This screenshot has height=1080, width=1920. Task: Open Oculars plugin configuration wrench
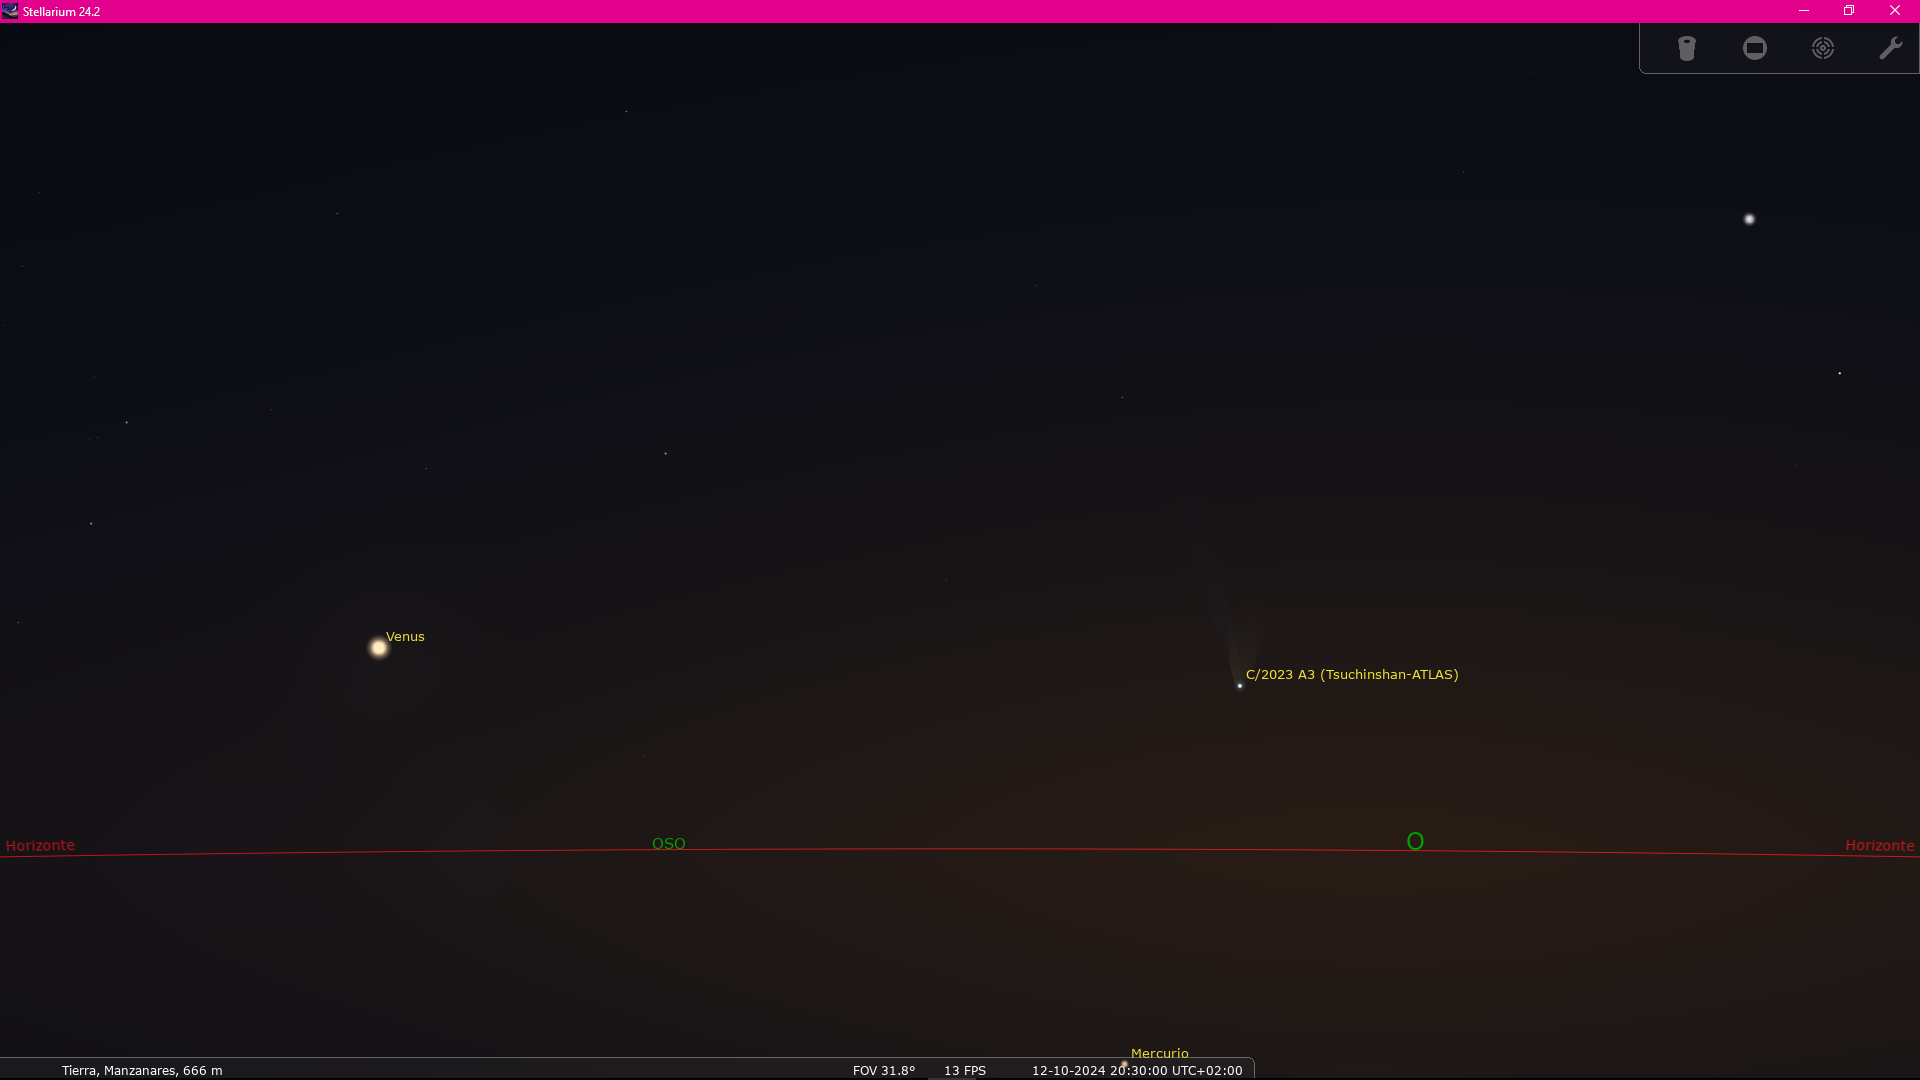(1890, 48)
